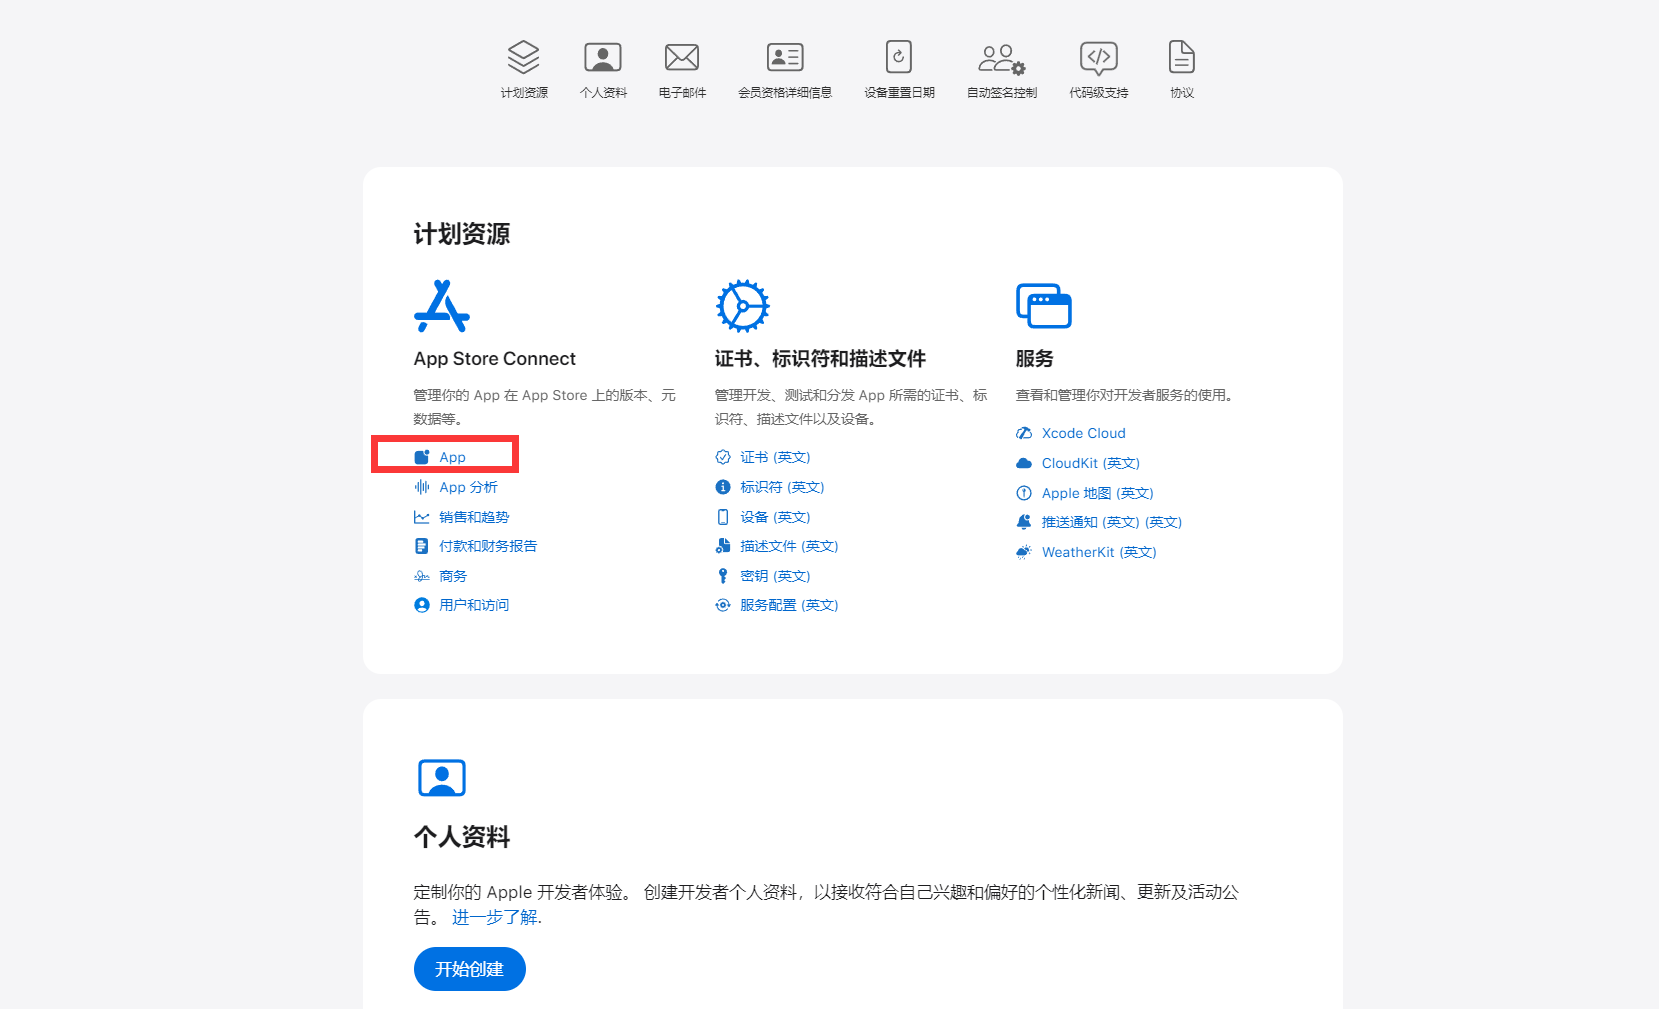Viewport: 1659px width, 1009px height.
Task: Open the 服务配置 (英文) link
Action: (x=789, y=605)
